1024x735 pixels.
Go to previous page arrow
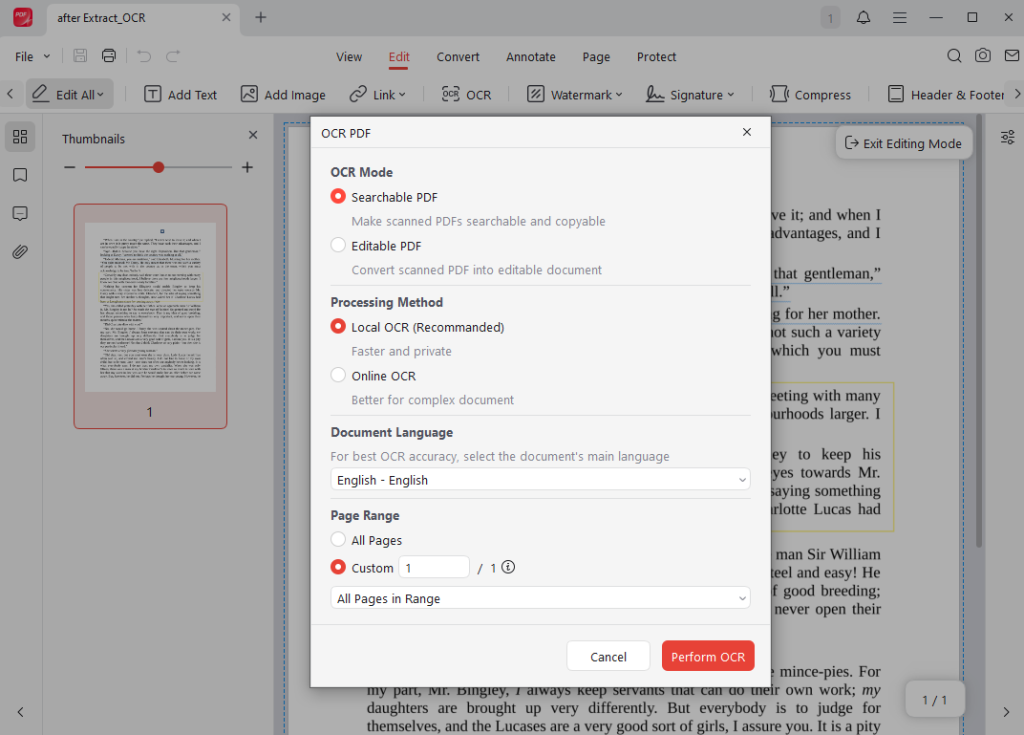pos(20,711)
